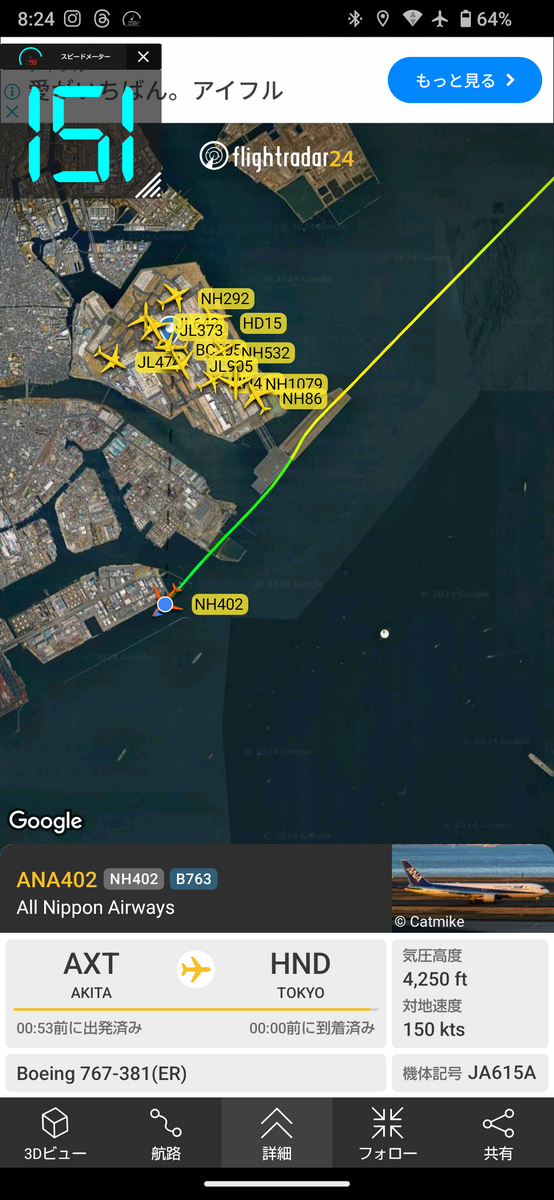Select the NH86 flight marker
Screen dimensions: 554x1200
(x=302, y=399)
